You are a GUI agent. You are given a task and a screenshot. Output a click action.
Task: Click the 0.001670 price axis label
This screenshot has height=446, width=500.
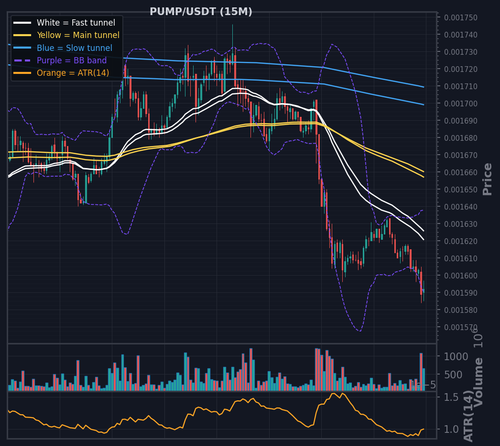tap(461, 155)
